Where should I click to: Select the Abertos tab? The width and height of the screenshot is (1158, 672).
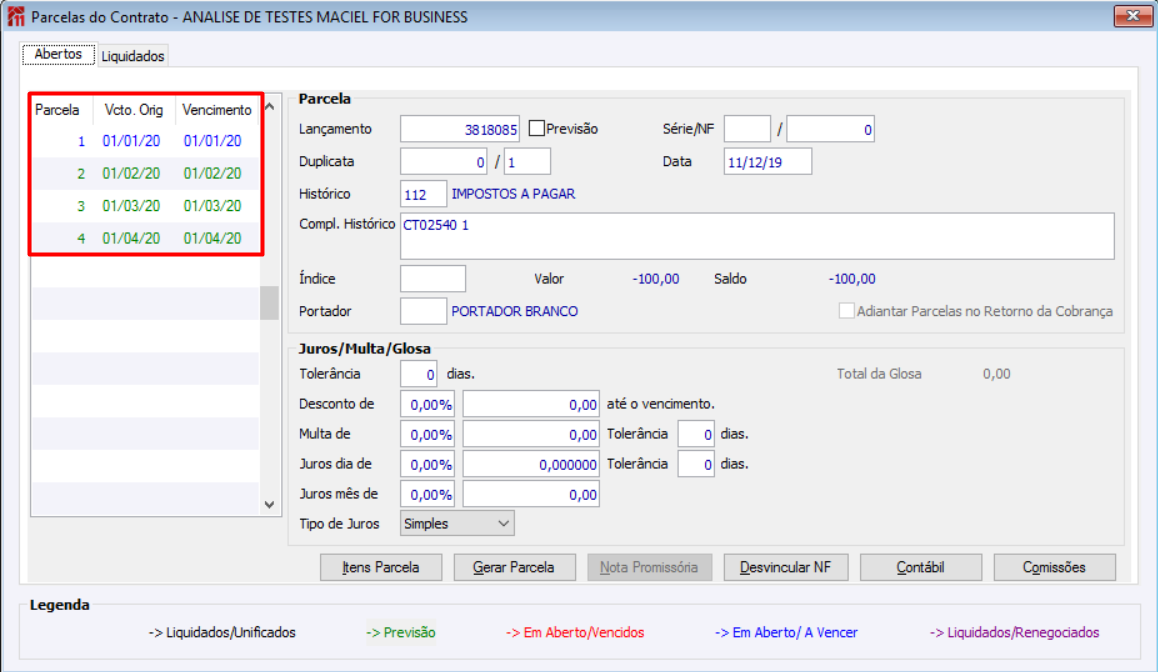(58, 54)
